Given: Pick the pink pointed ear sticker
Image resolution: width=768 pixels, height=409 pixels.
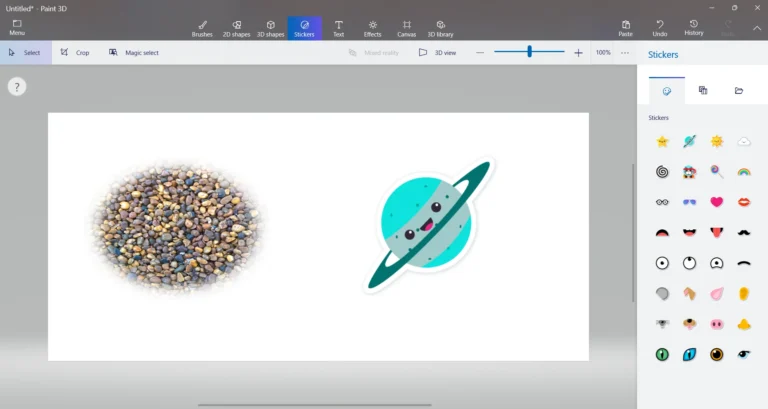Looking at the screenshot, I should pyautogui.click(x=717, y=293).
